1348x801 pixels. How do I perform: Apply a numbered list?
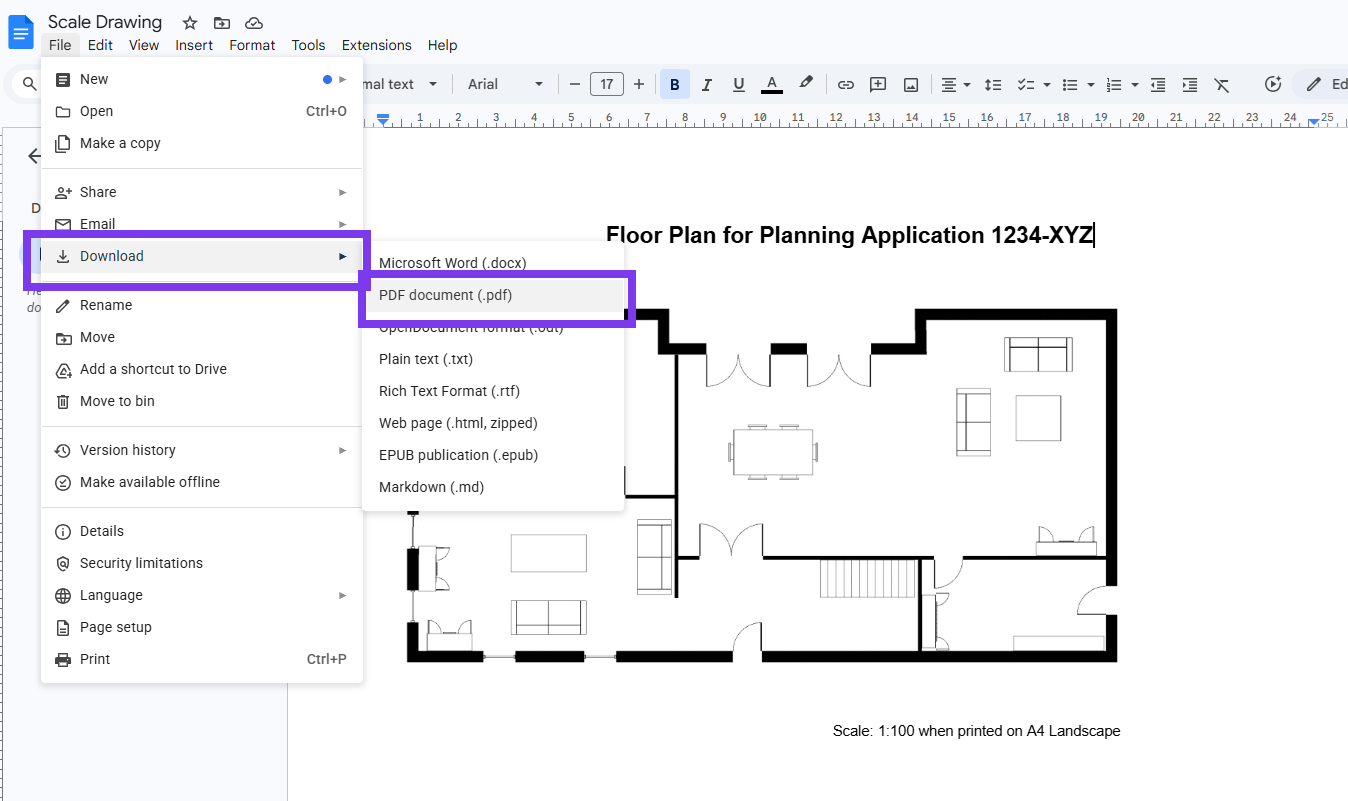click(1110, 84)
